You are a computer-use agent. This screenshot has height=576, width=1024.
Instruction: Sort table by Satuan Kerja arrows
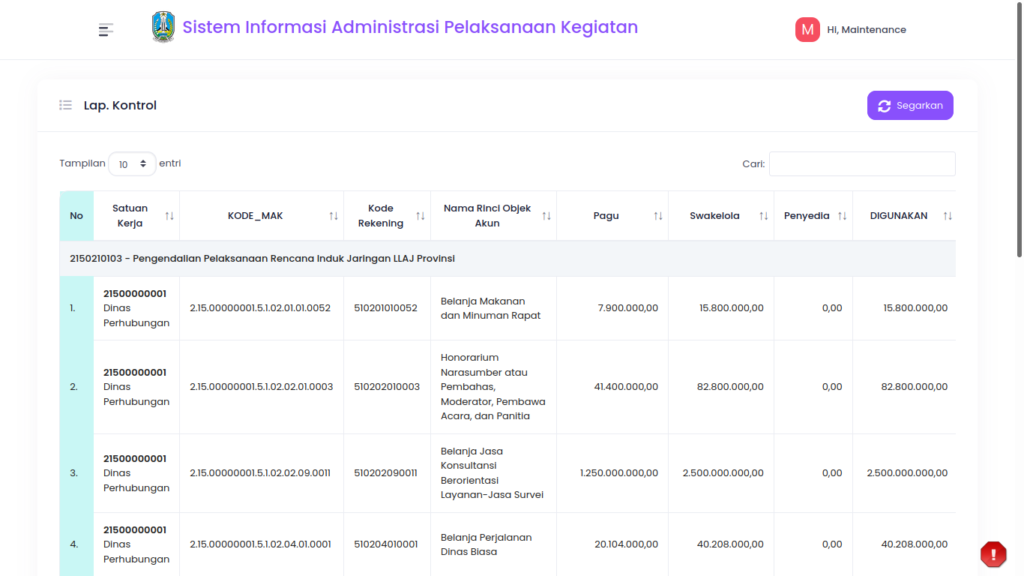(x=169, y=216)
